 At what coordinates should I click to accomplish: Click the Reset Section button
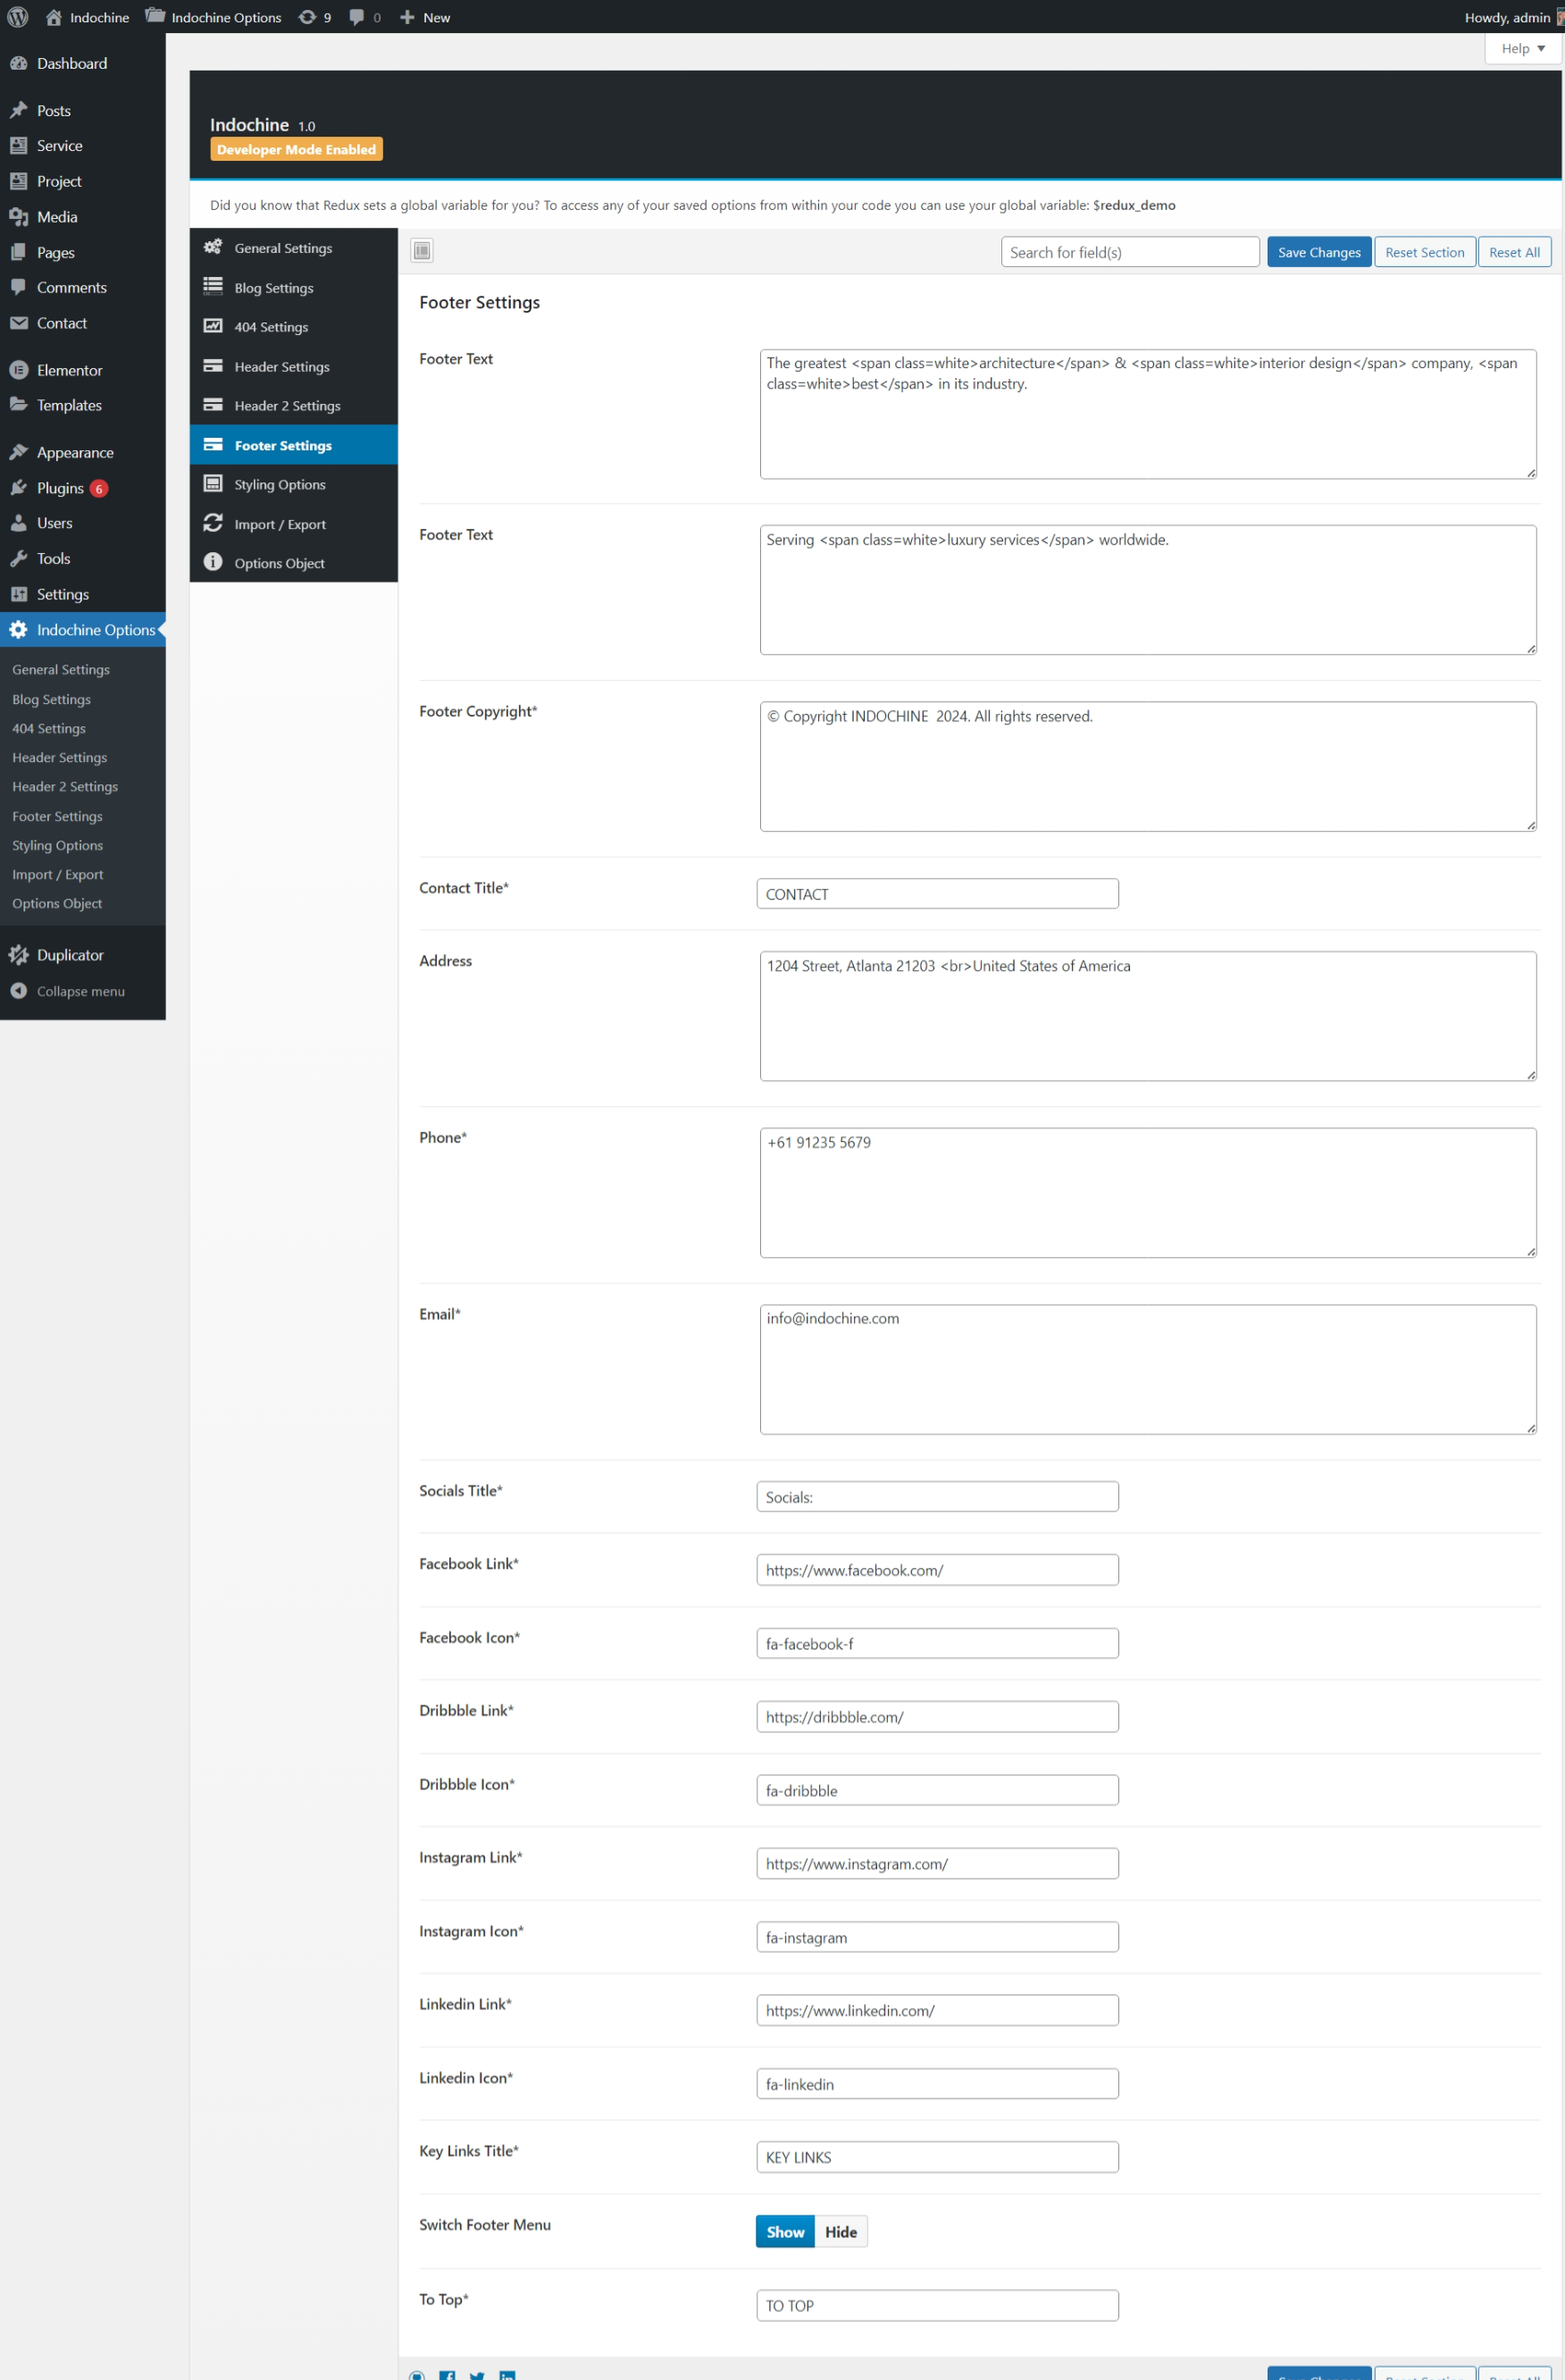(1424, 252)
